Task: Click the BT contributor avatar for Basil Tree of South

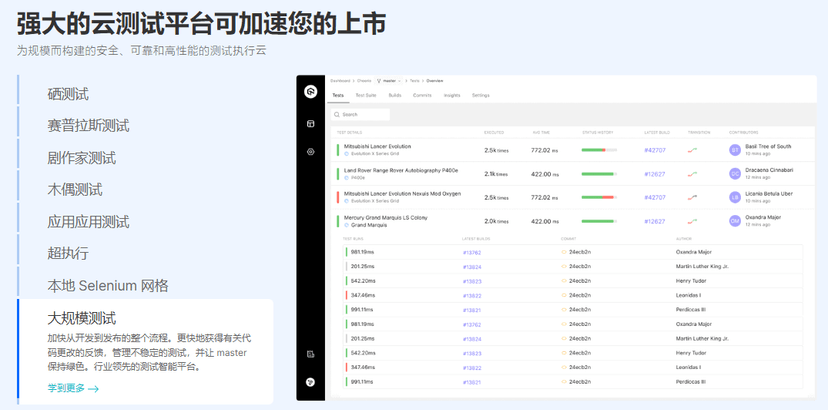Action: [735, 150]
